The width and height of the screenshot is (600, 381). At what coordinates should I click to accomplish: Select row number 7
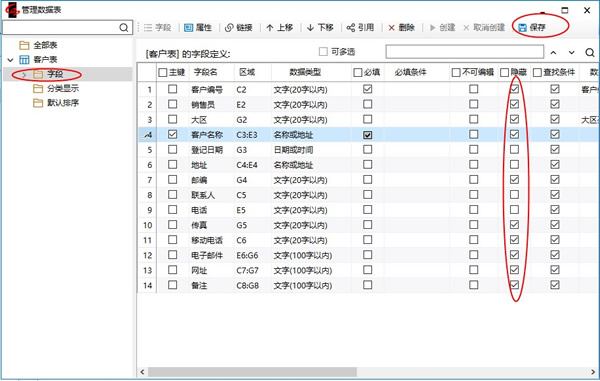pyautogui.click(x=149, y=180)
